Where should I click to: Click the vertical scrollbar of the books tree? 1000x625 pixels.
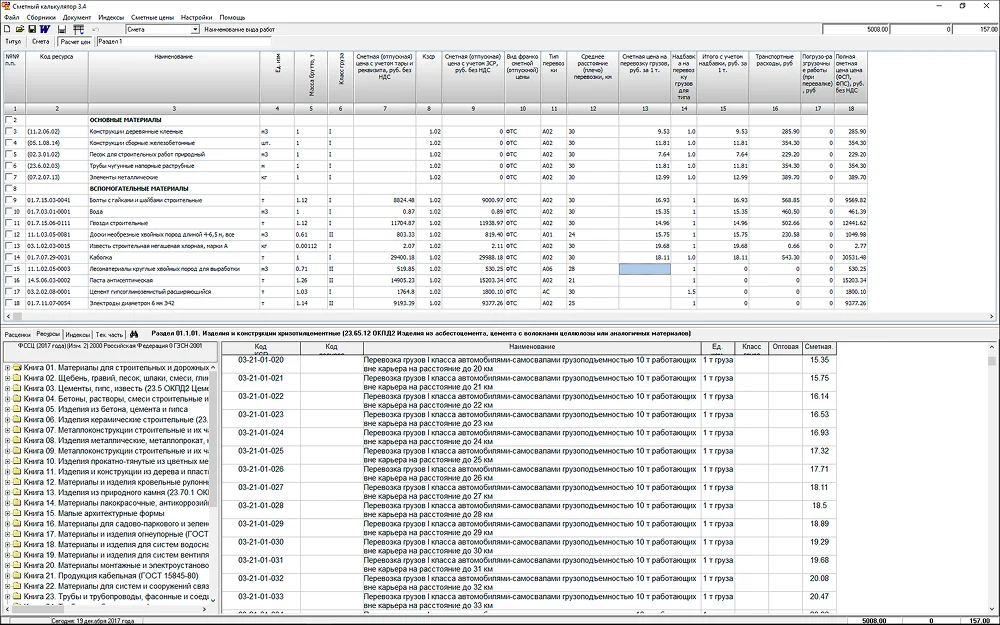tap(213, 483)
